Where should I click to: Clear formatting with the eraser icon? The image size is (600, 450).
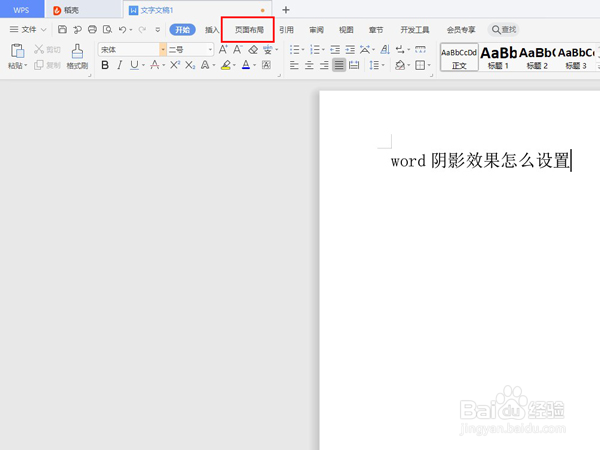coord(253,50)
